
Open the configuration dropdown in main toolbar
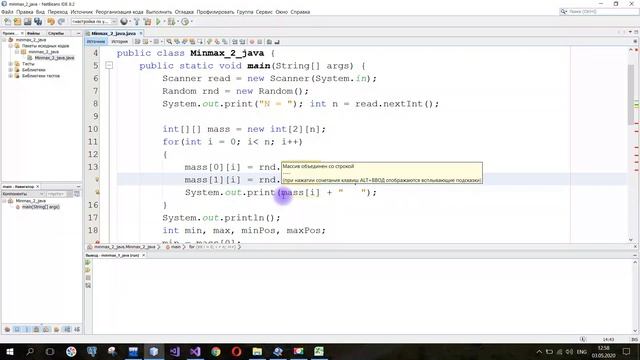pyautogui.click(x=94, y=22)
